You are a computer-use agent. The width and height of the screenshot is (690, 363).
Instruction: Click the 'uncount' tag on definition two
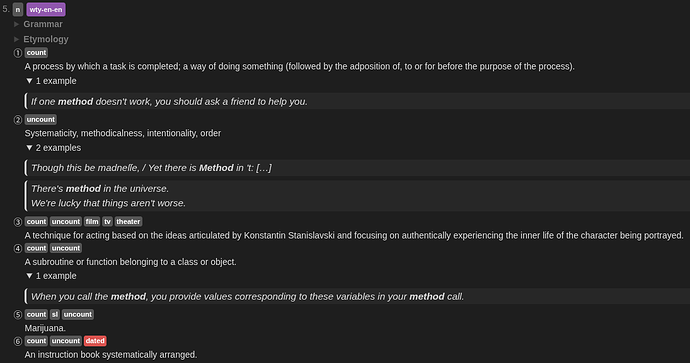[x=40, y=120]
